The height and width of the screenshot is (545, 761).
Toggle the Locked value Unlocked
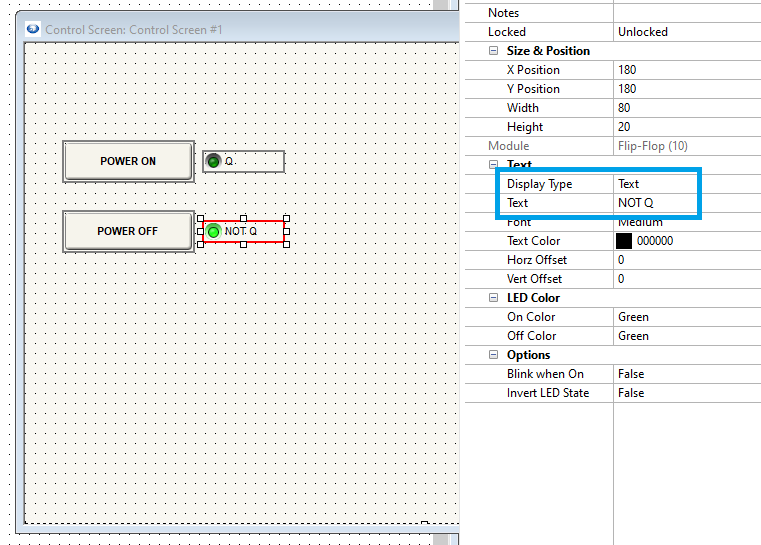[x=687, y=32]
